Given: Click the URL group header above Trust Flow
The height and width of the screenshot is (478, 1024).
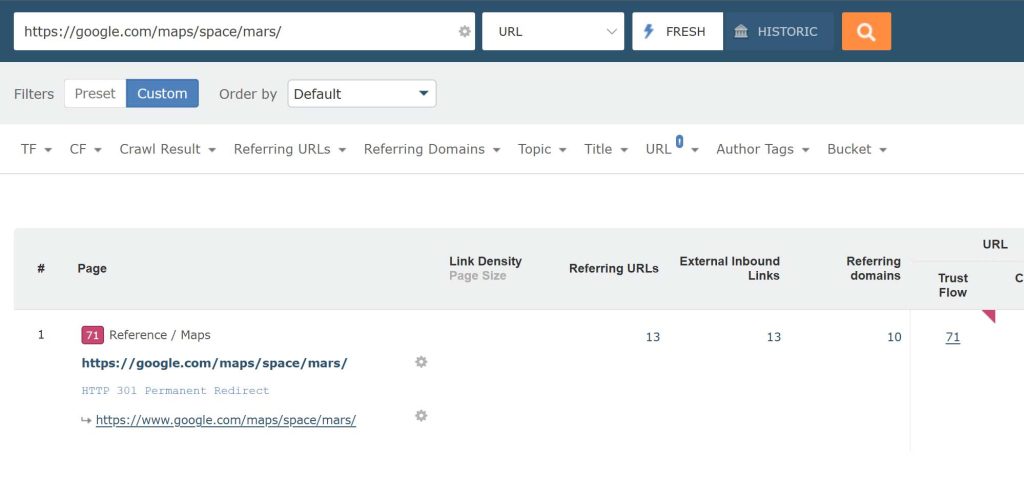Looking at the screenshot, I should click(x=995, y=244).
